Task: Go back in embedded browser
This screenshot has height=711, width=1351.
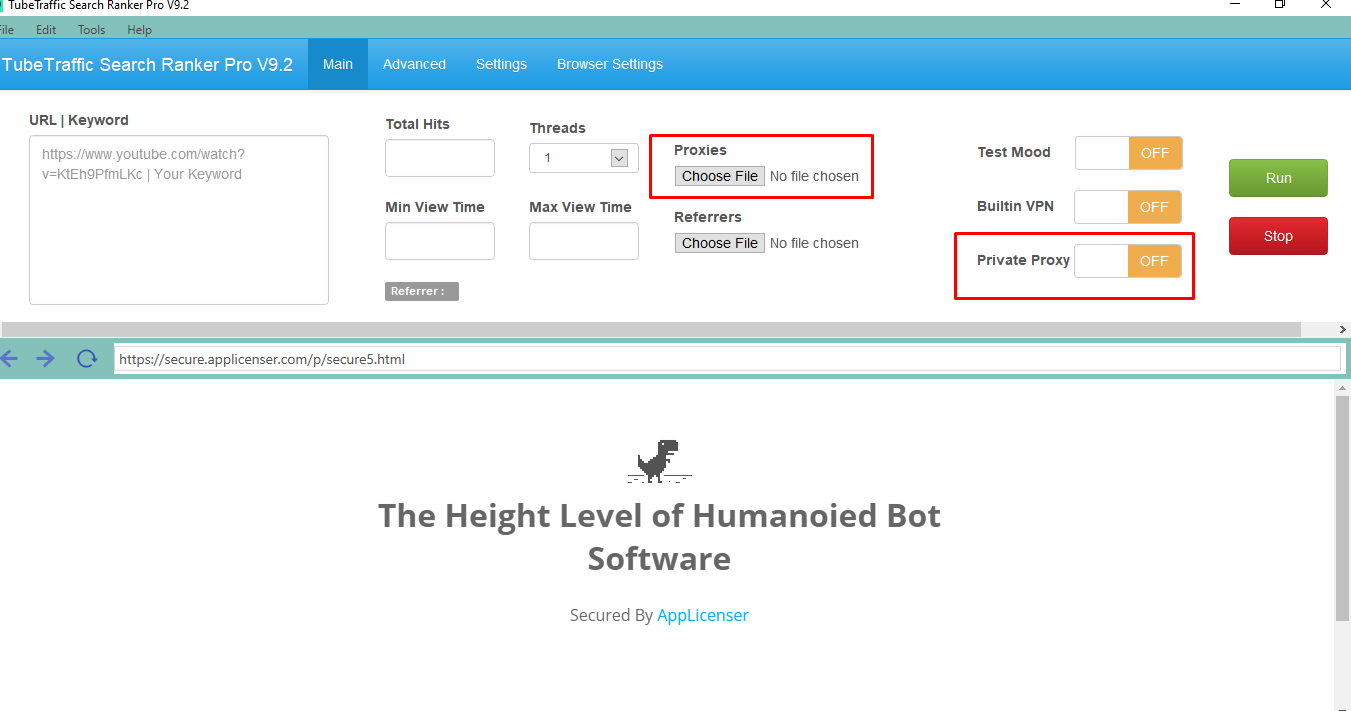Action: click(9, 358)
